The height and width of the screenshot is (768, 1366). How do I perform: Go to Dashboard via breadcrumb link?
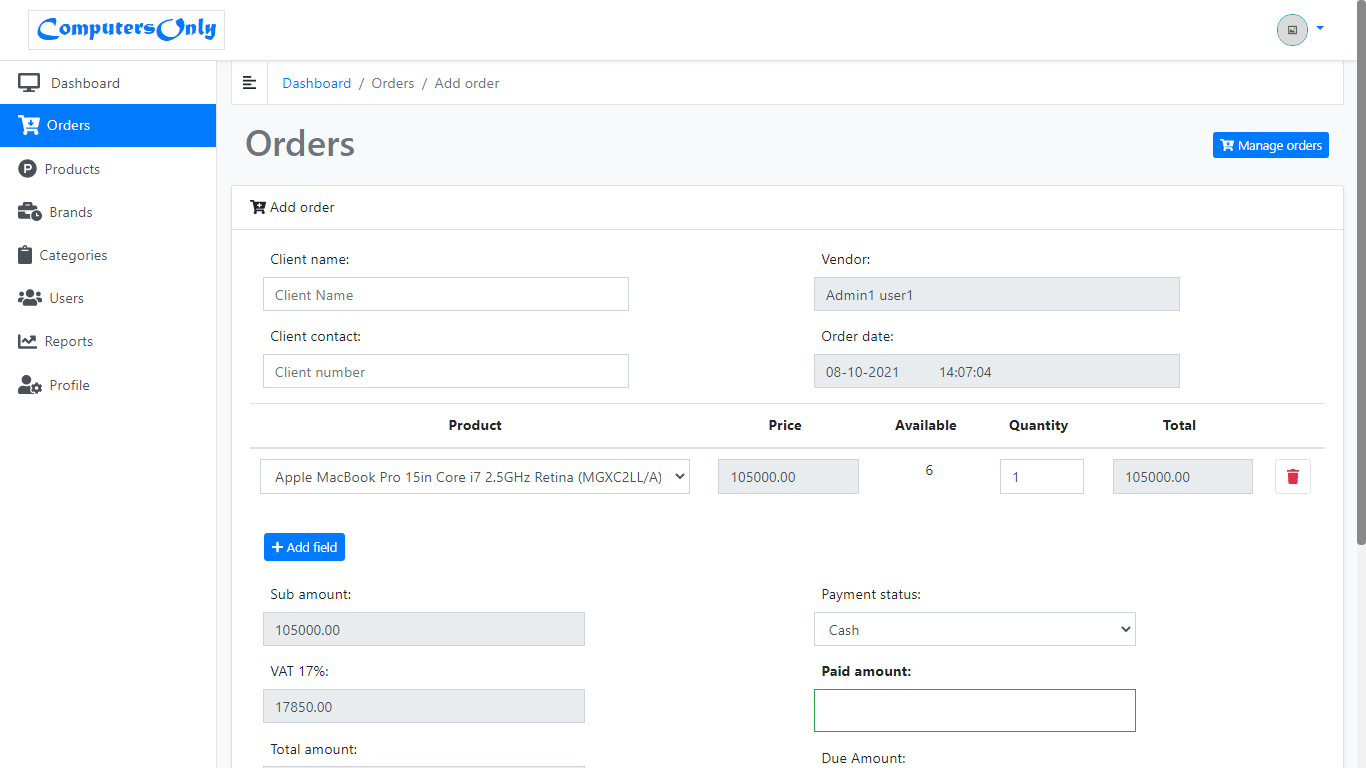316,83
